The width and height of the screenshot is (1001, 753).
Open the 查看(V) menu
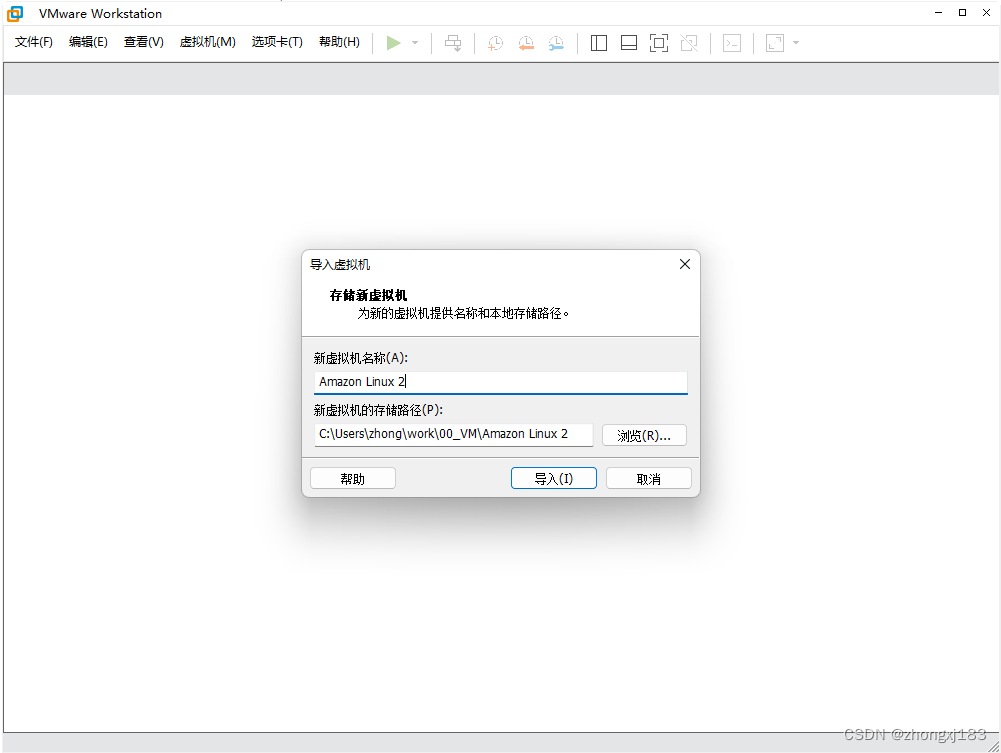pos(144,42)
